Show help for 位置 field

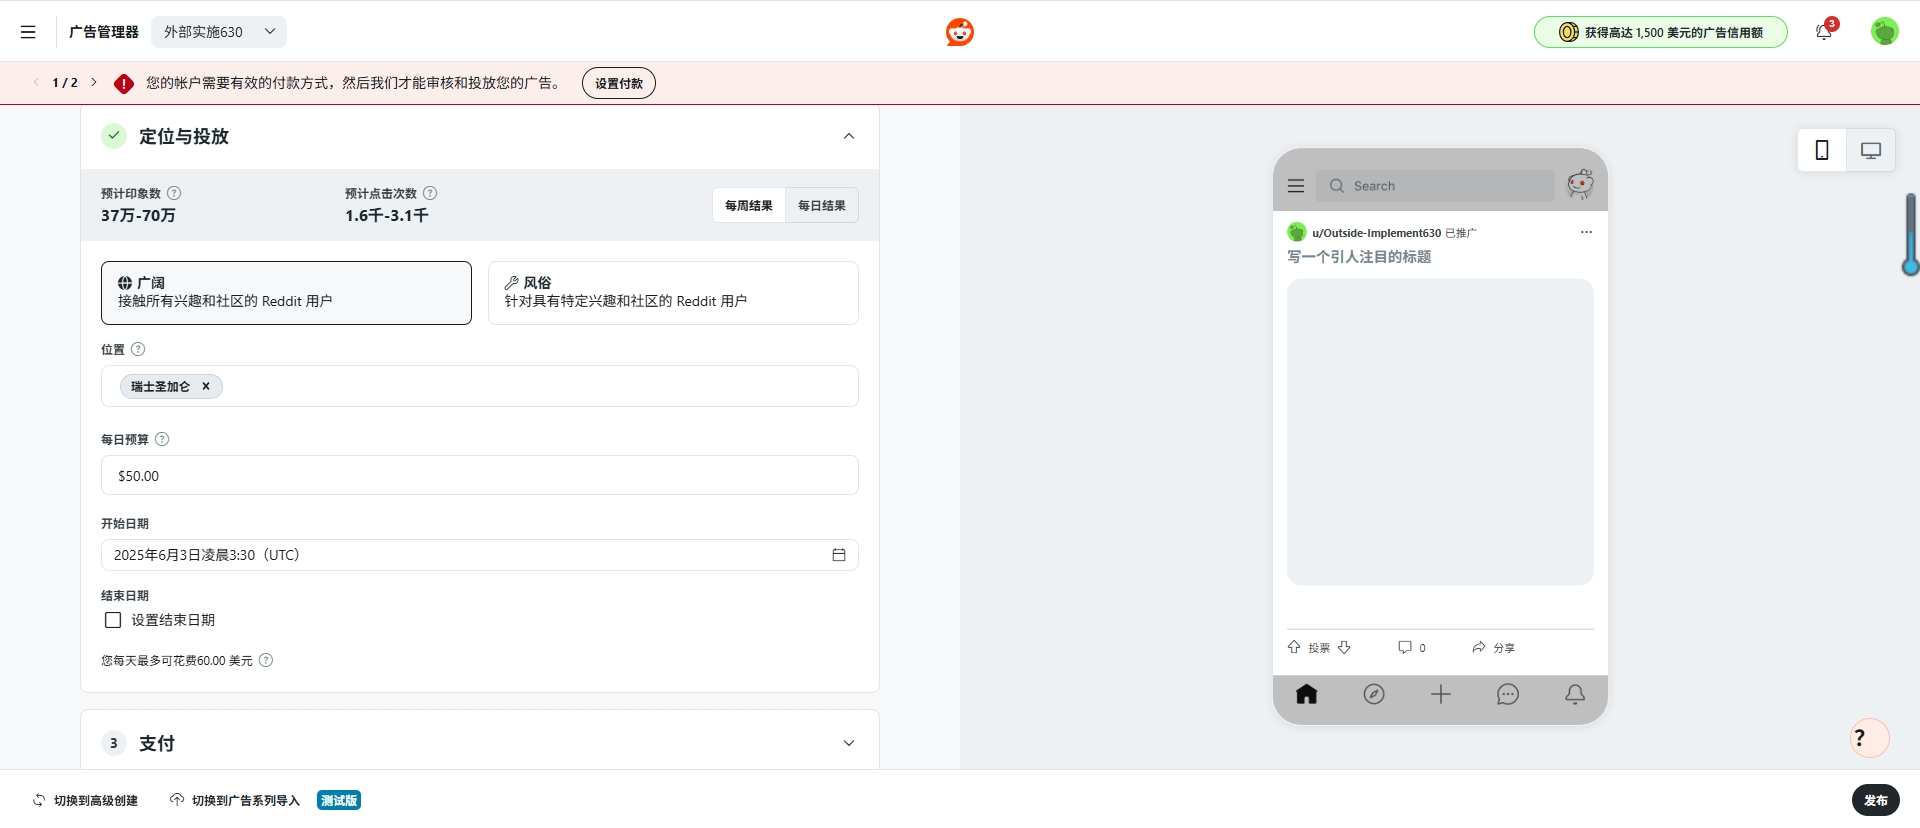(138, 349)
